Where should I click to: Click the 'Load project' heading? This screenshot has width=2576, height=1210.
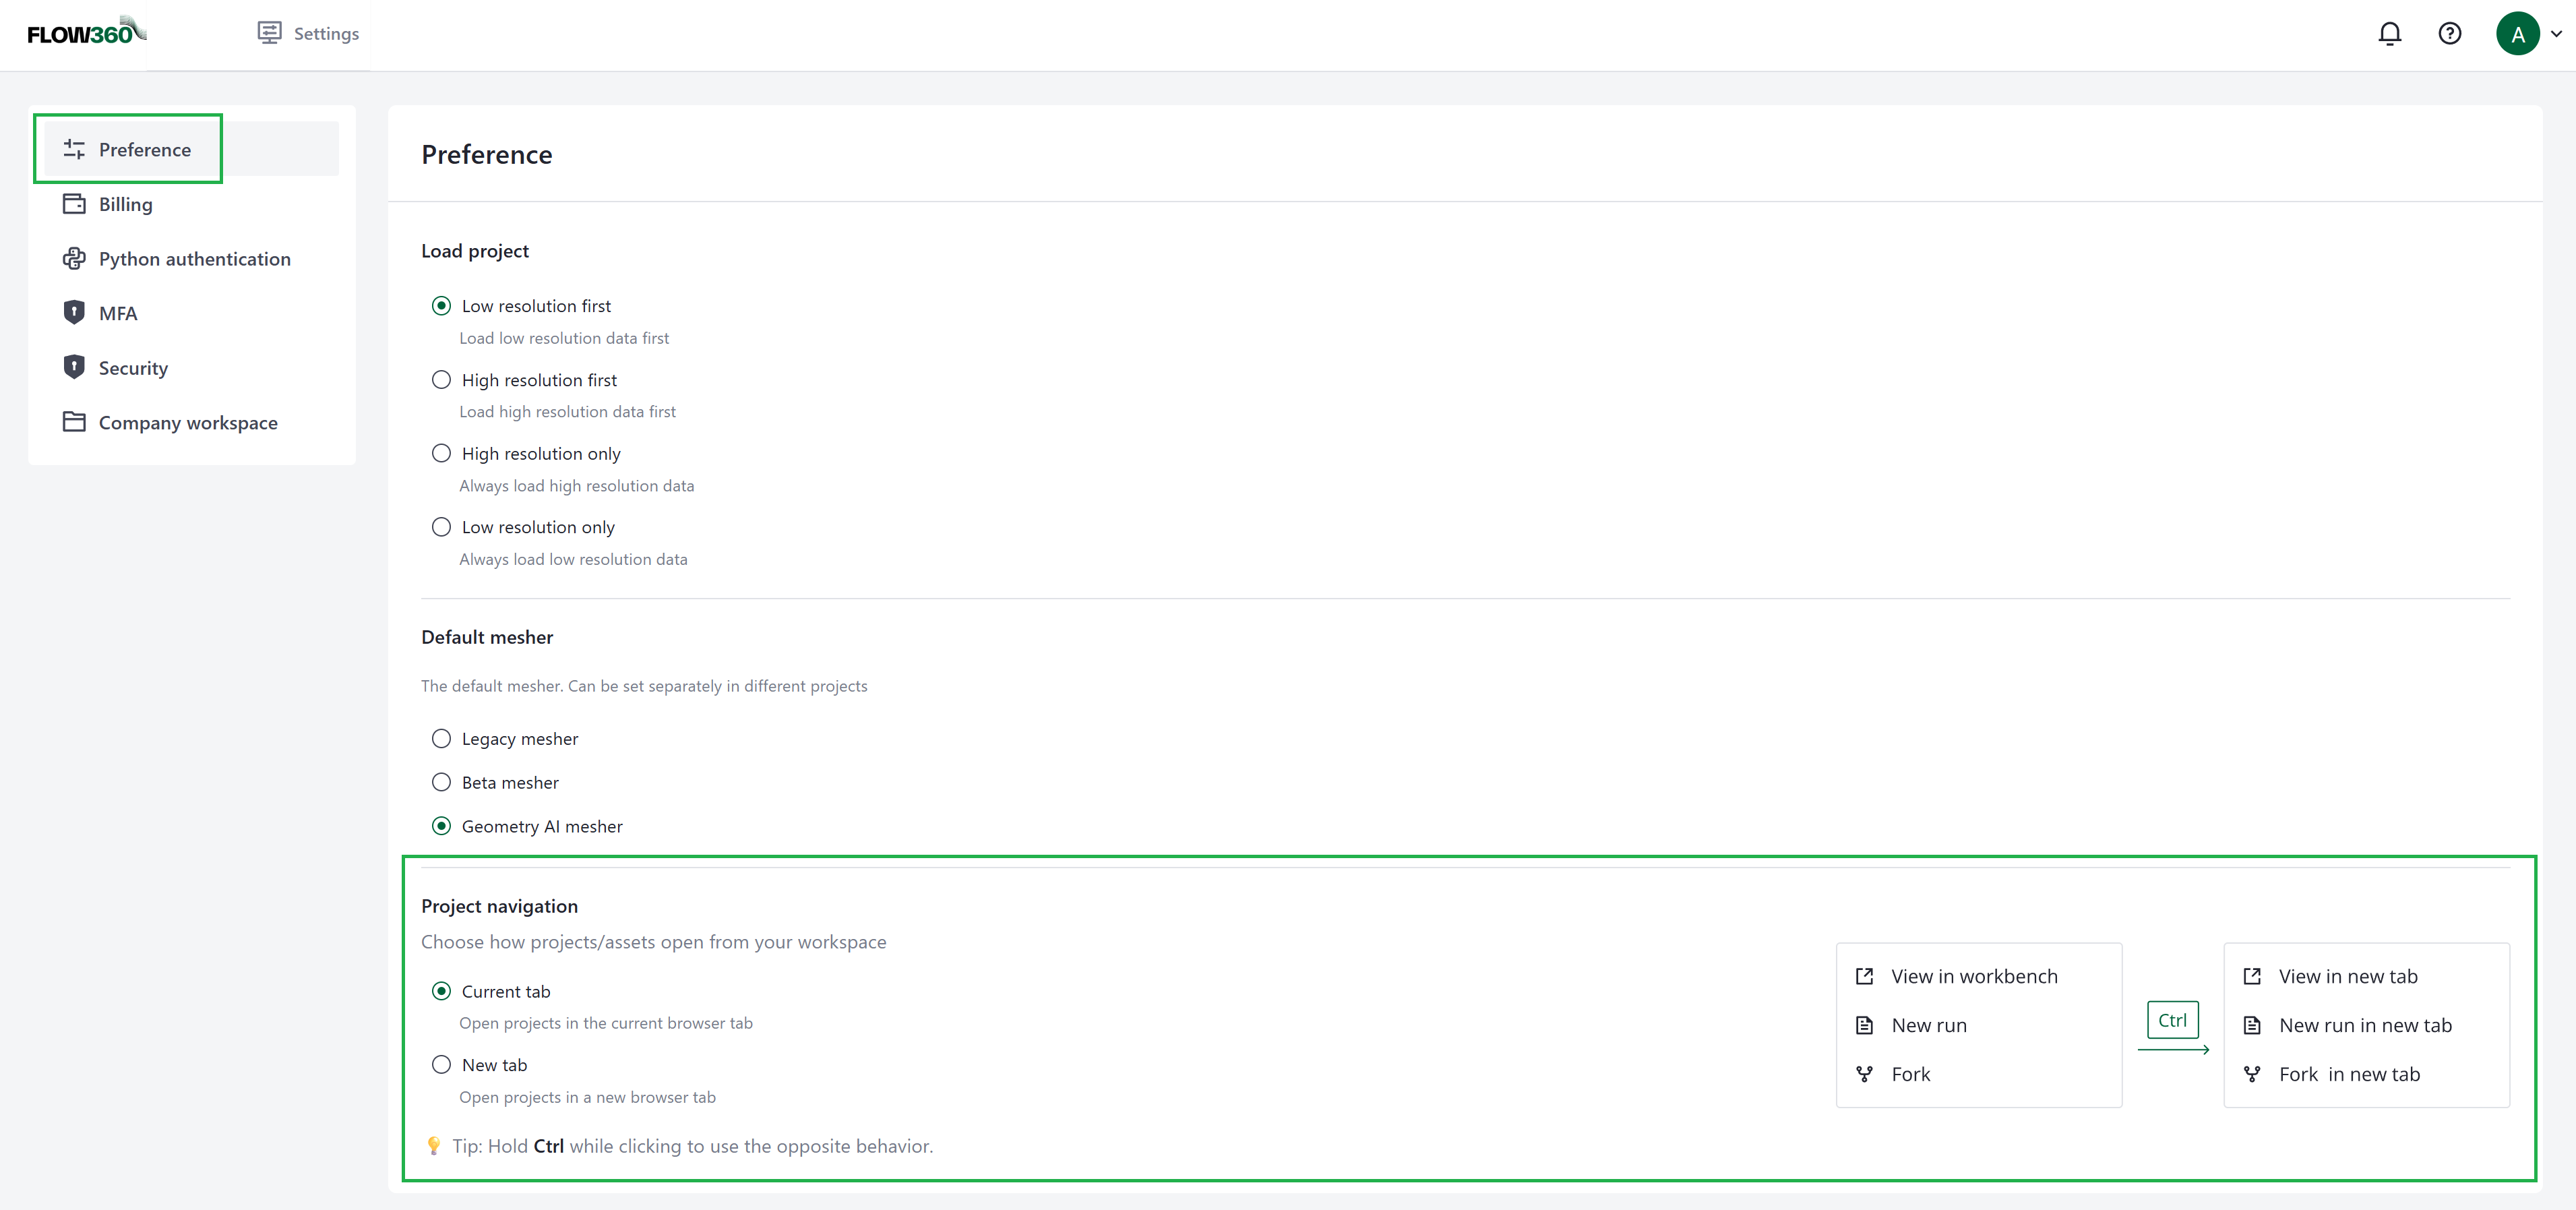(475, 251)
